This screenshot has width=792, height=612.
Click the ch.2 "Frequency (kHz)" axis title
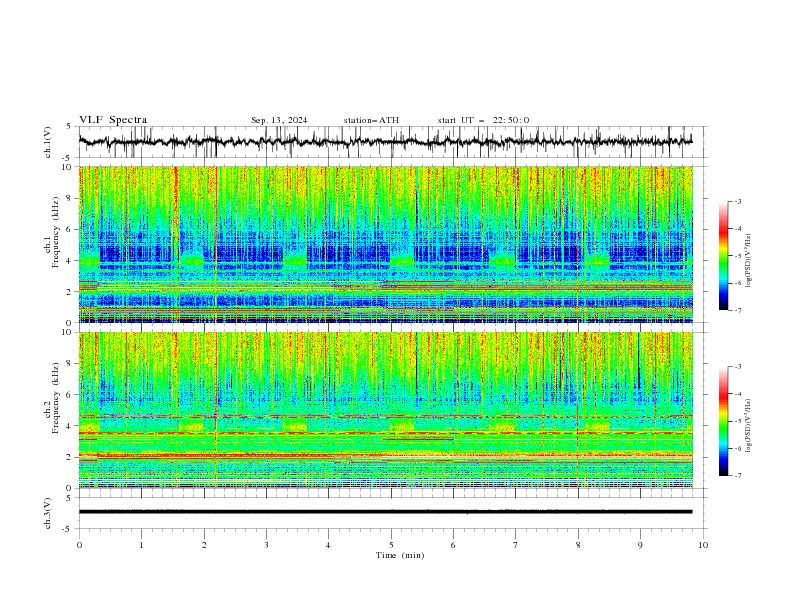pyautogui.click(x=56, y=398)
